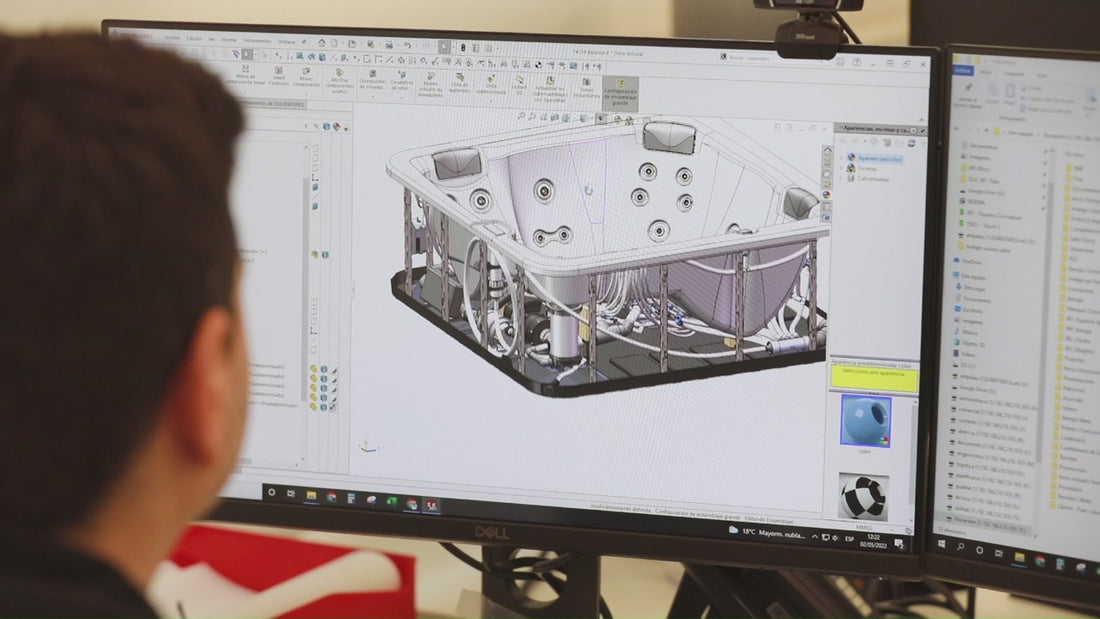The image size is (1100, 619).
Task: Open the Herramientas menu
Action: (x=257, y=39)
